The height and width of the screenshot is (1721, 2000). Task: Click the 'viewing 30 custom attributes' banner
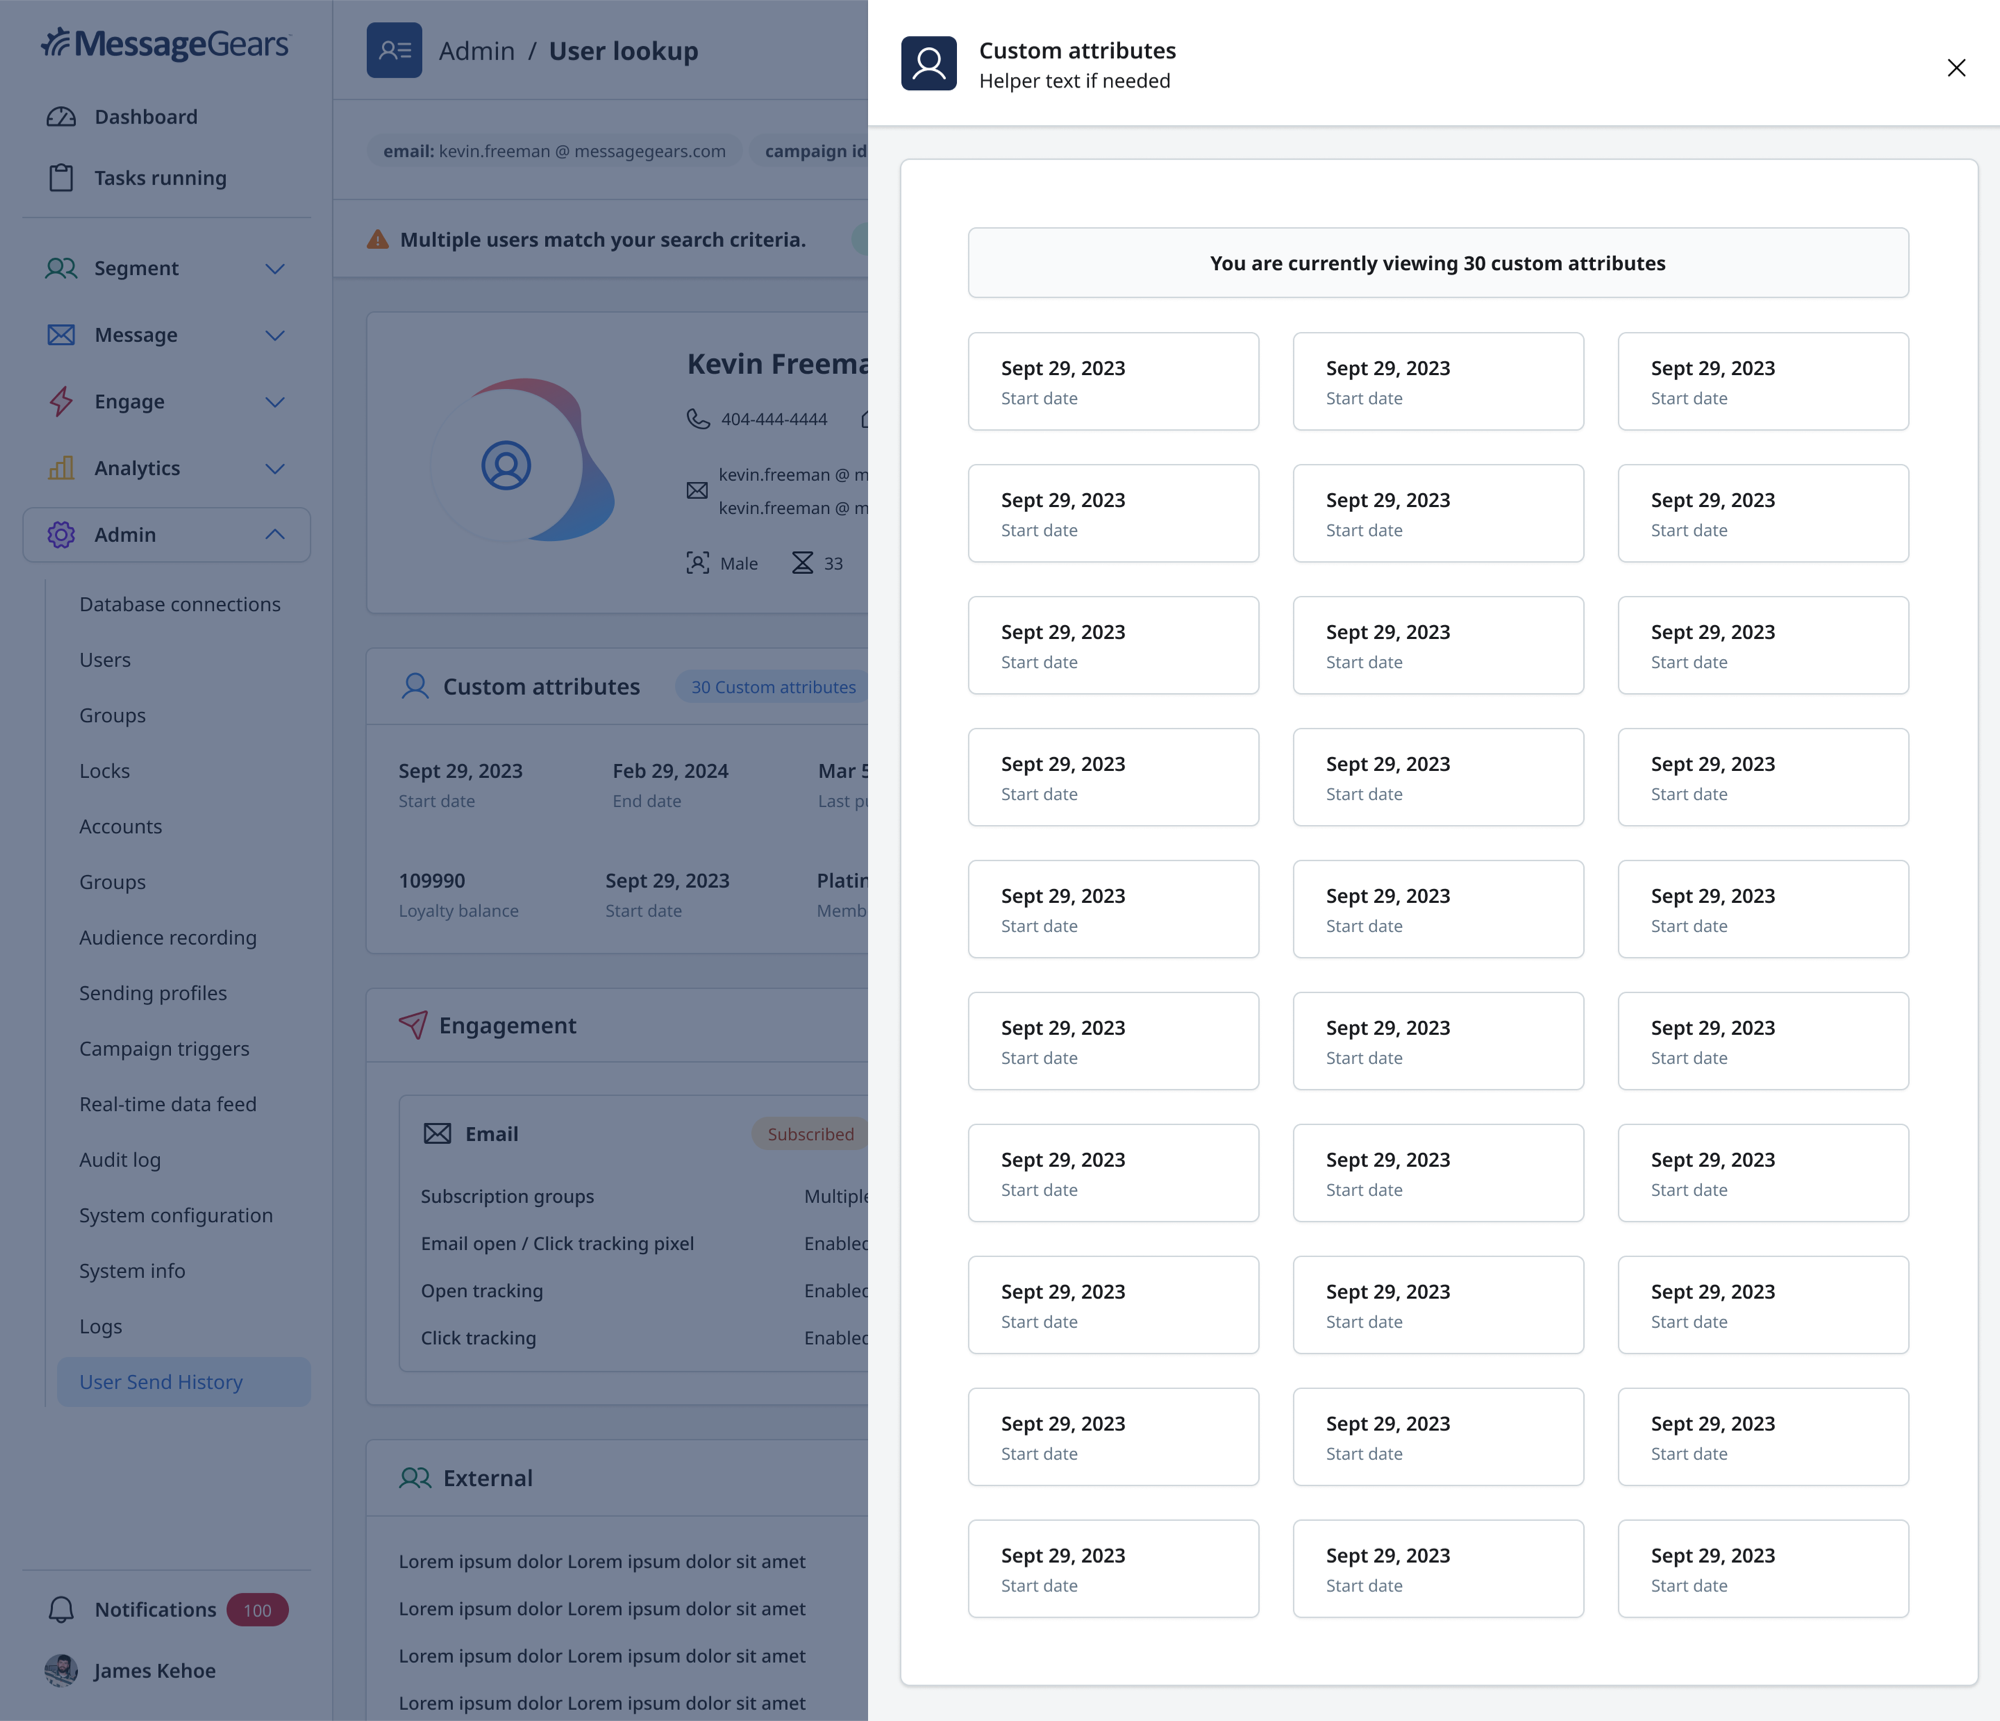(x=1438, y=263)
